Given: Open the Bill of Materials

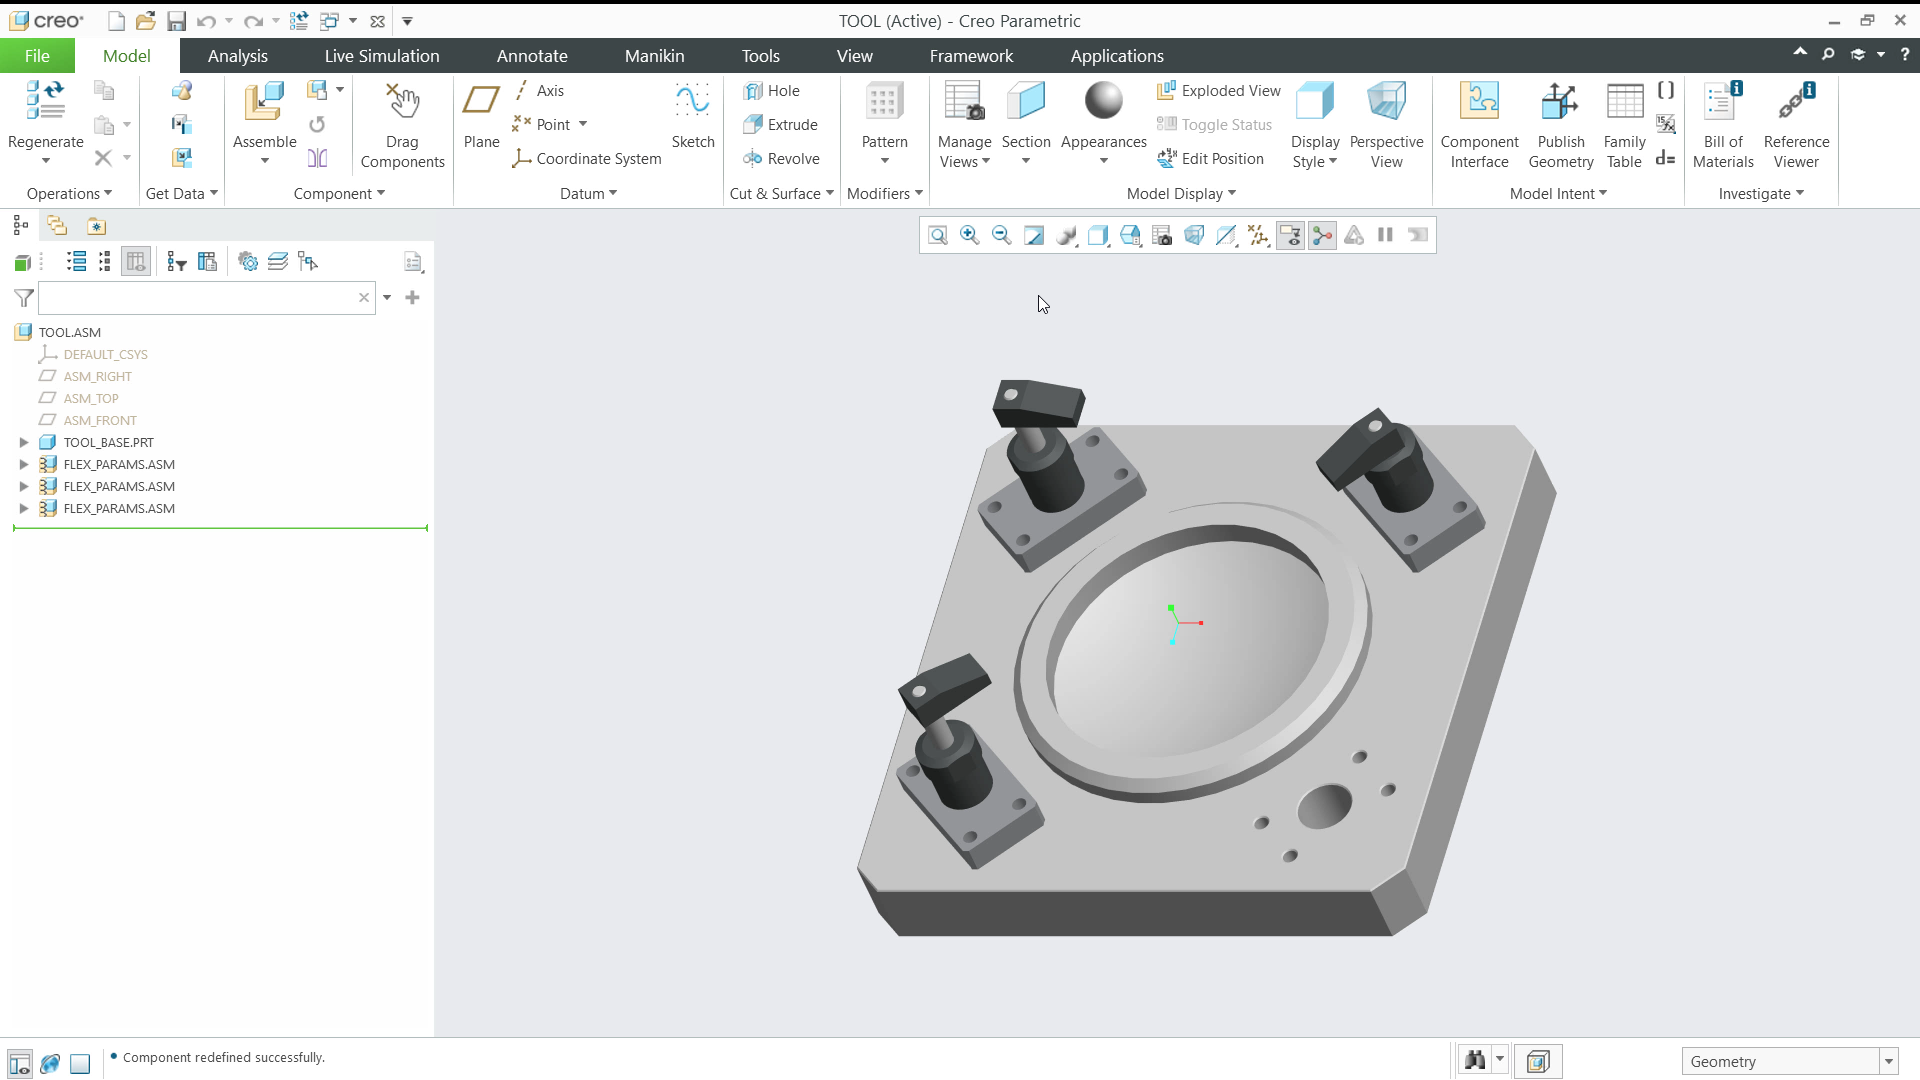Looking at the screenshot, I should [x=1722, y=126].
